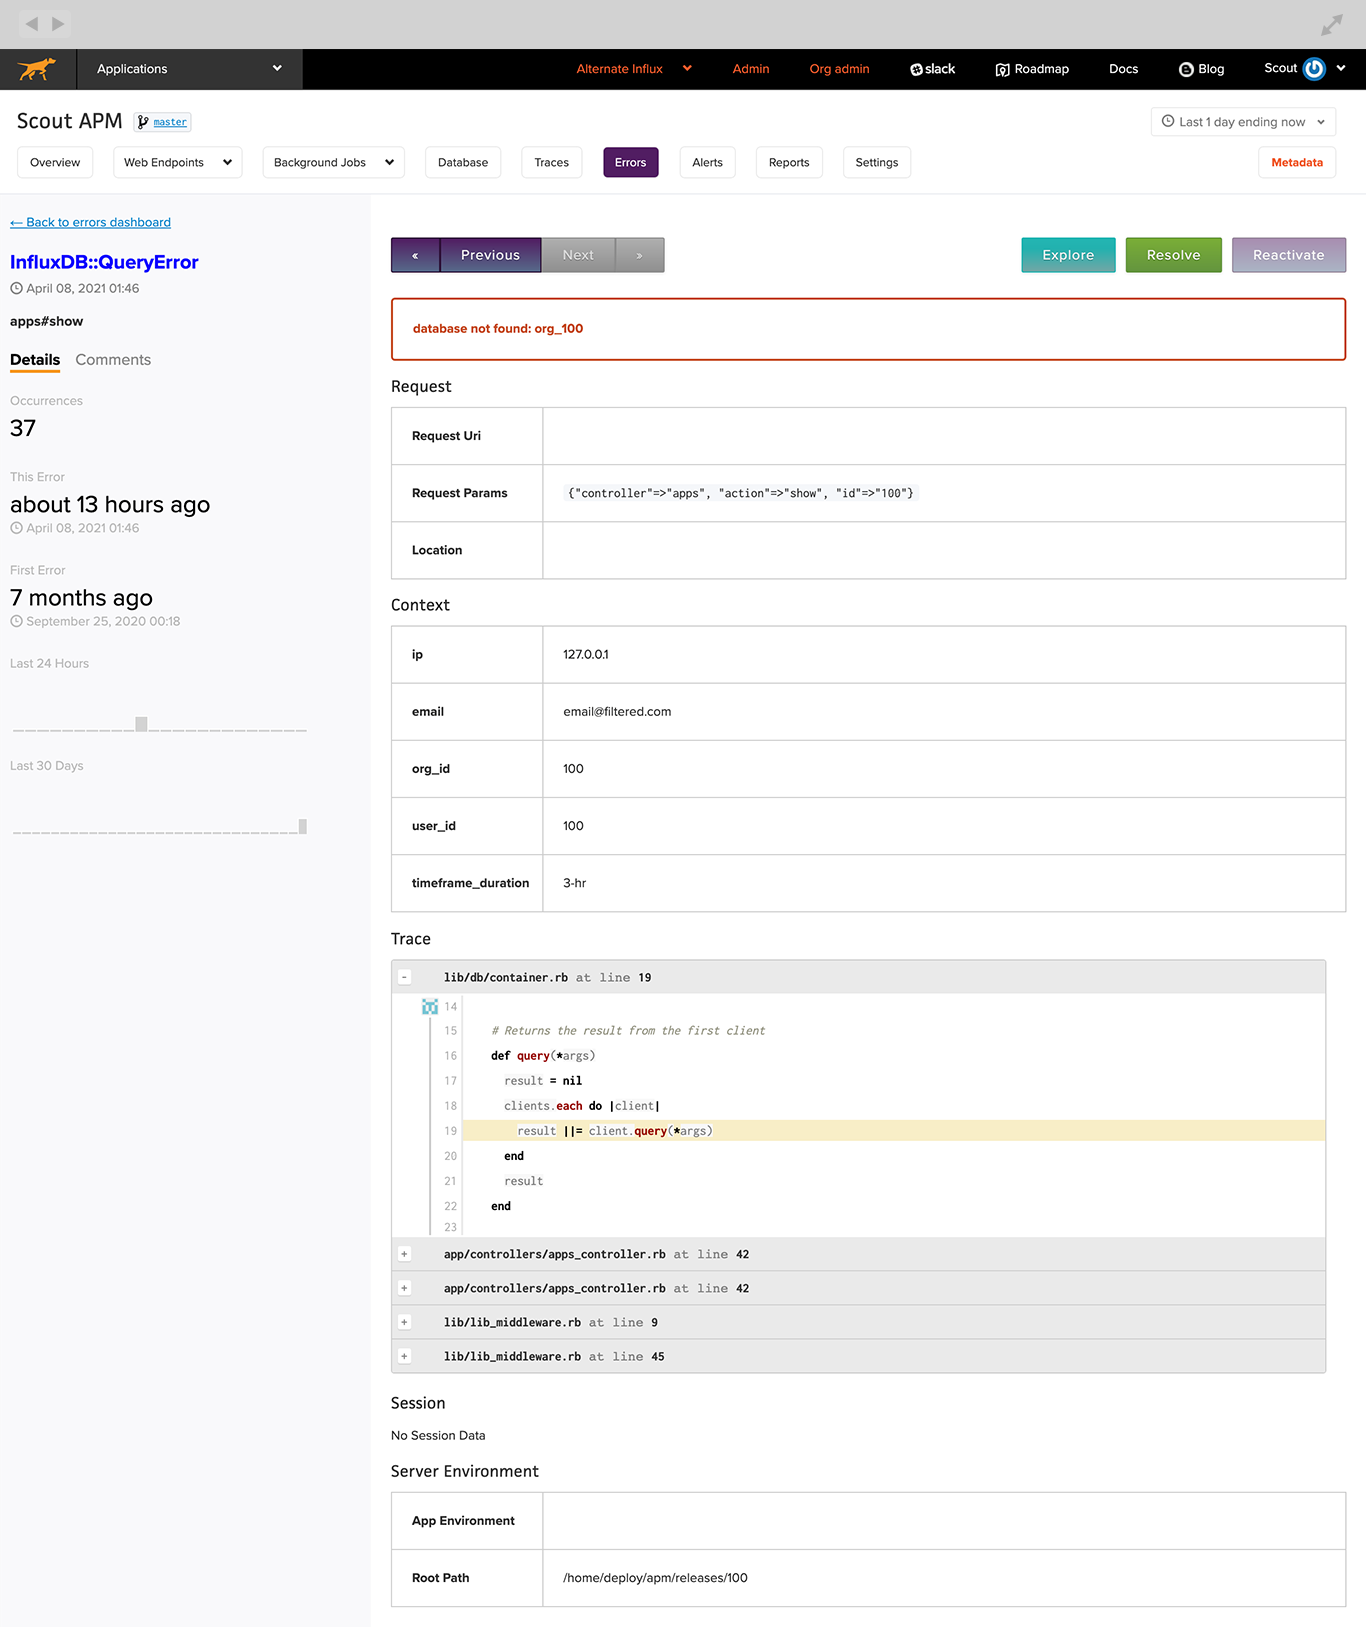Open the Alerts tab

pos(707,162)
